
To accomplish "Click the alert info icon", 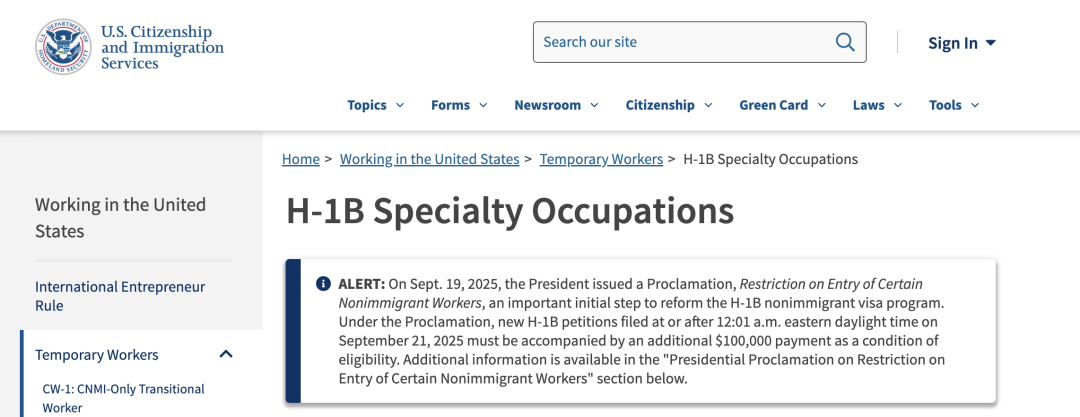I will (x=323, y=283).
